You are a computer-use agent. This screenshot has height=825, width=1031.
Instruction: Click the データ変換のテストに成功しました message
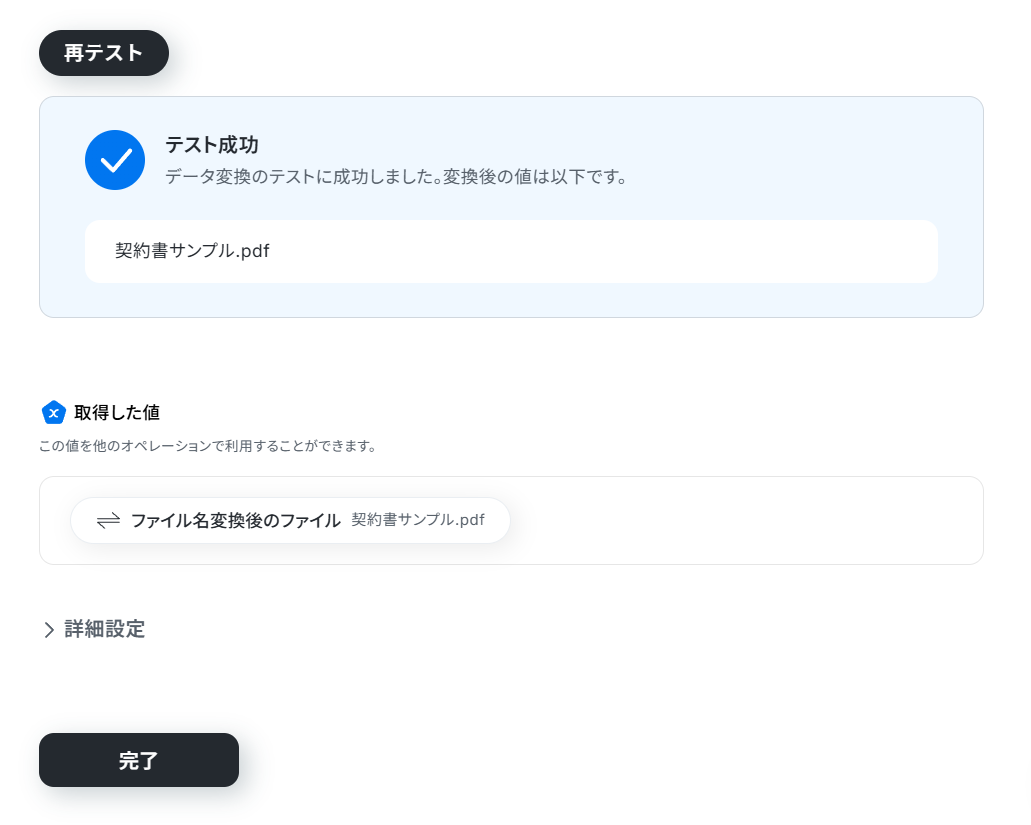coord(302,177)
